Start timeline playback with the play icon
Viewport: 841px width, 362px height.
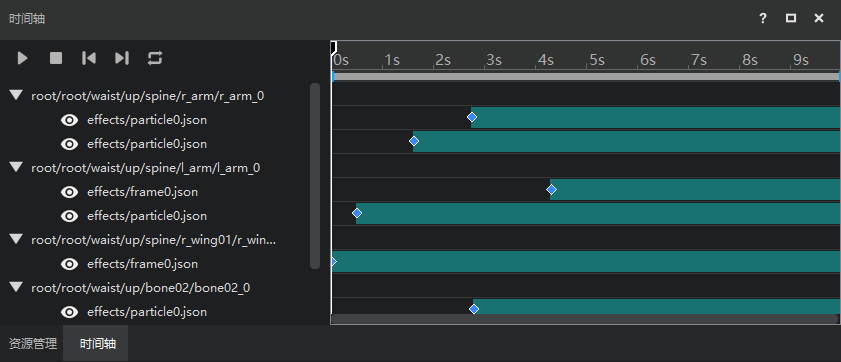tap(22, 58)
